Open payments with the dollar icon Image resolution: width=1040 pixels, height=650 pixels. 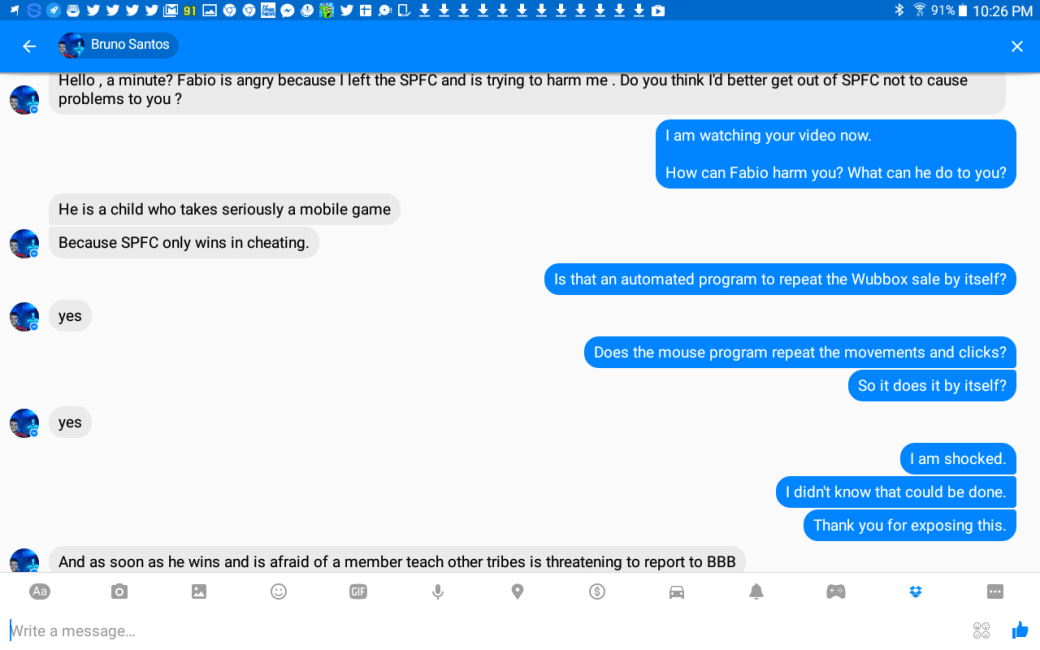pyautogui.click(x=596, y=591)
